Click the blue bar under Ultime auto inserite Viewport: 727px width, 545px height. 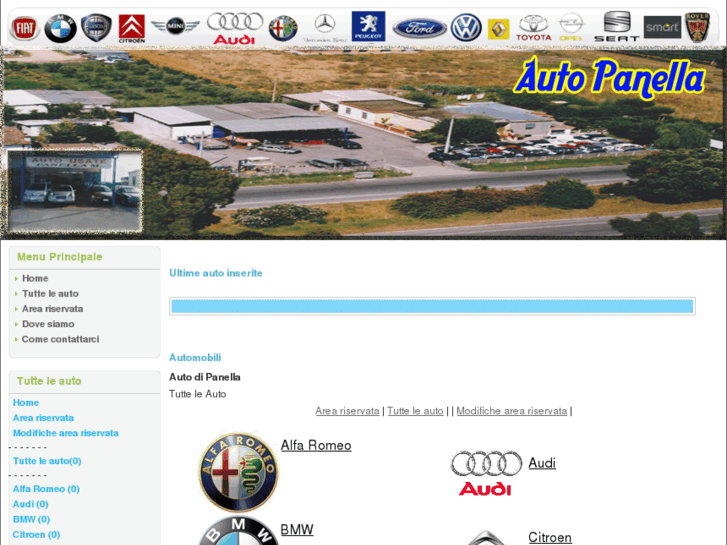(432, 306)
